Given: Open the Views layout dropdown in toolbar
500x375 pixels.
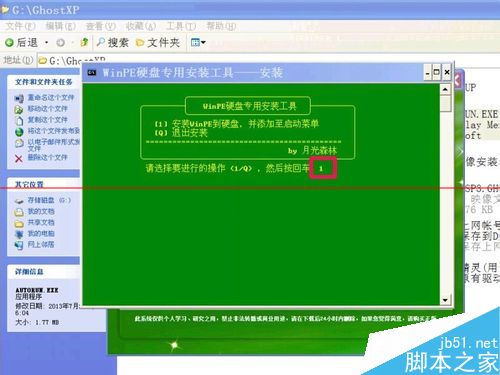Looking at the screenshot, I should 198,42.
